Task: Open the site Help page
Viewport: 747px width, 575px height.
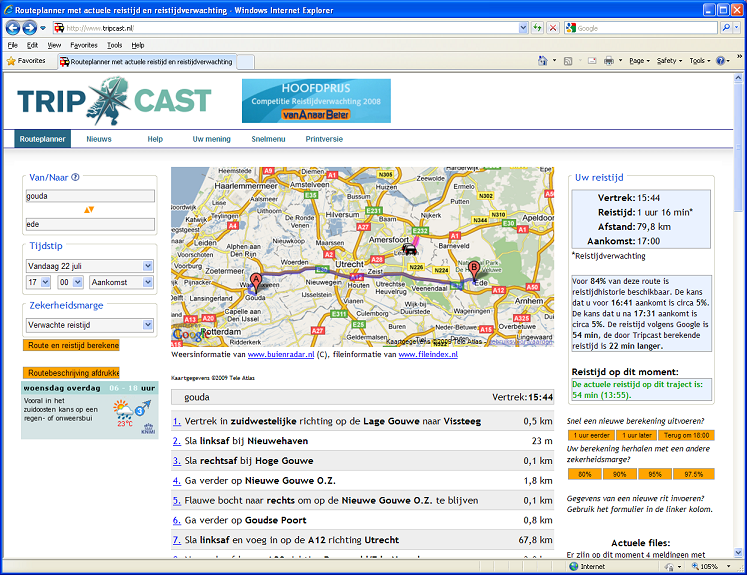Action: coord(155,139)
